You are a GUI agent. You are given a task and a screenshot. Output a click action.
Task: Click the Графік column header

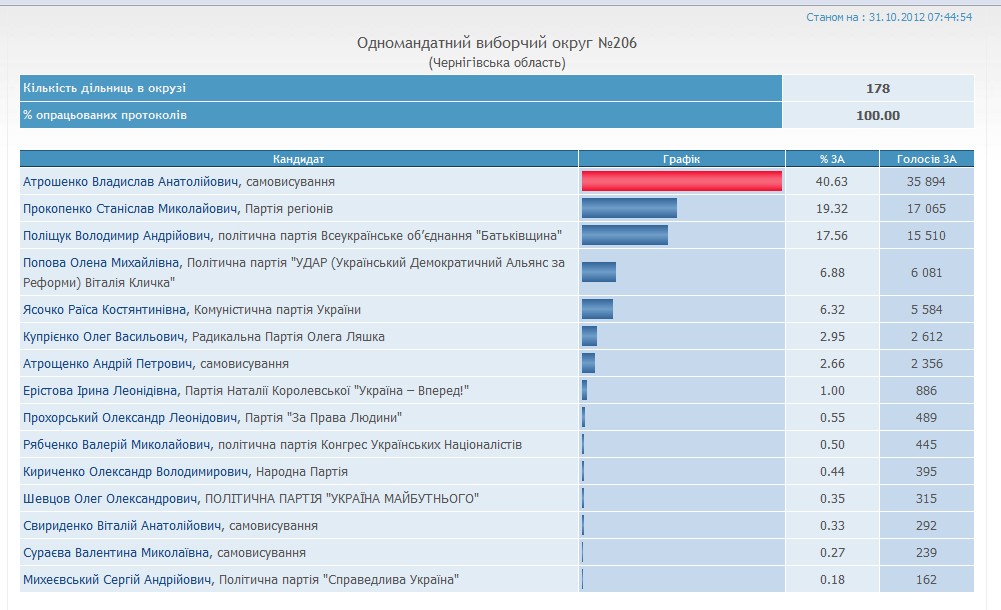coord(681,159)
